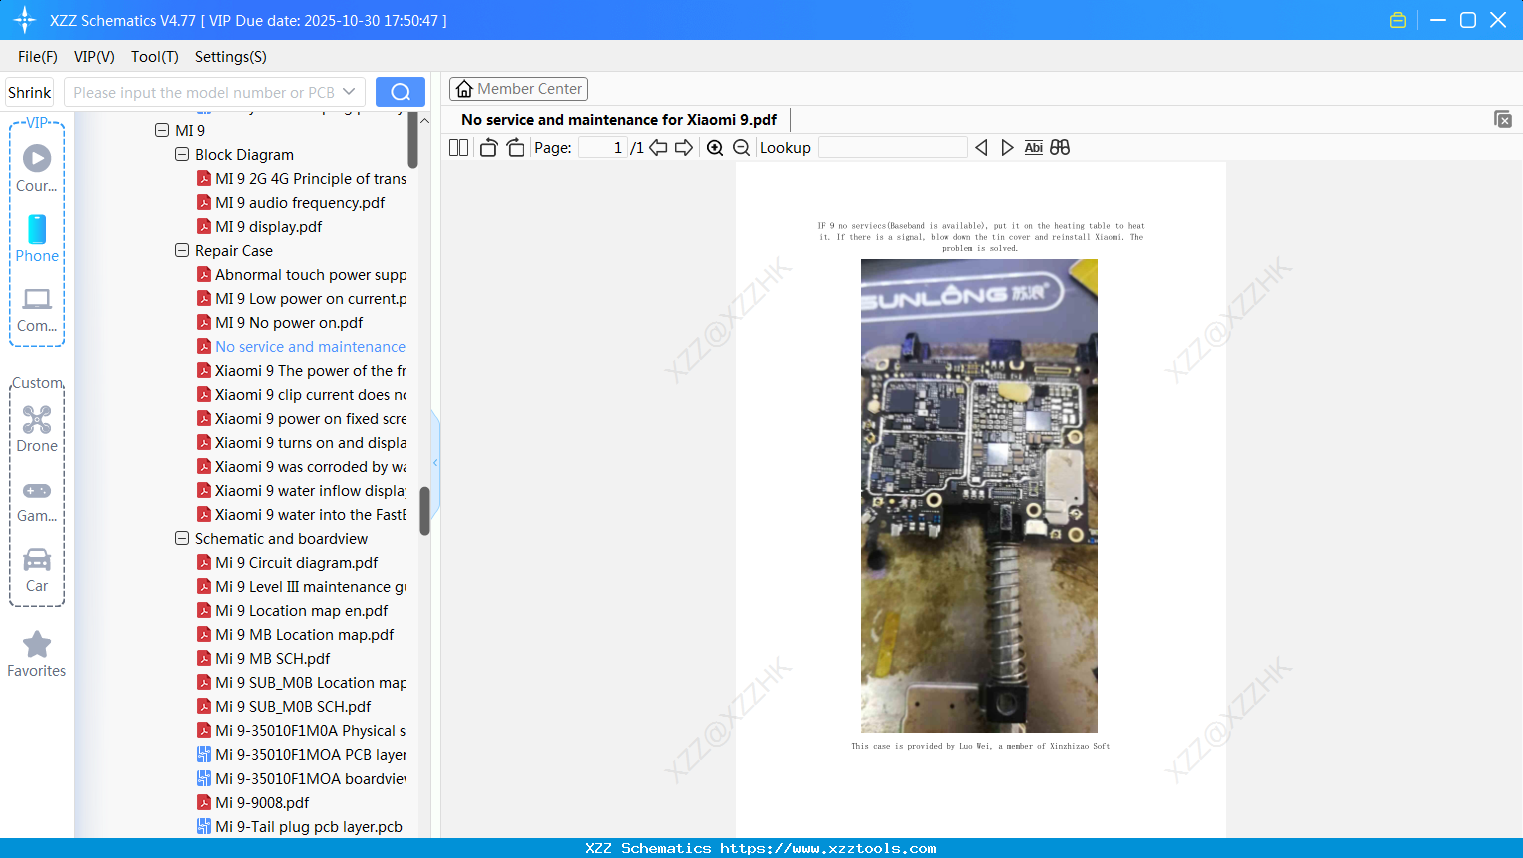Open the Mi 9-Tail plug pcb layer file icon
The width and height of the screenshot is (1523, 858).
204,827
